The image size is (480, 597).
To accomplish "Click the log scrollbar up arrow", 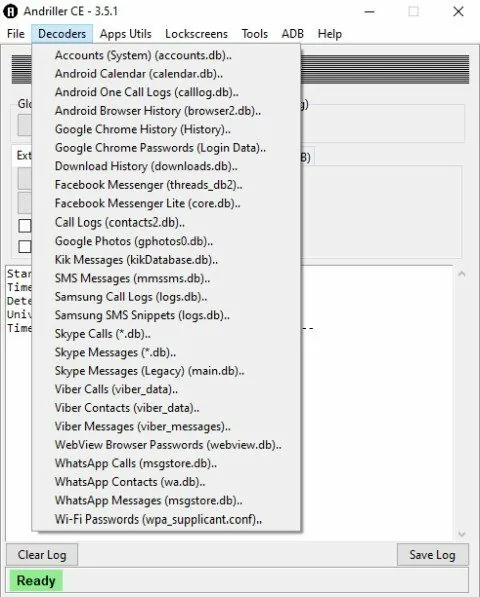I will [x=462, y=274].
